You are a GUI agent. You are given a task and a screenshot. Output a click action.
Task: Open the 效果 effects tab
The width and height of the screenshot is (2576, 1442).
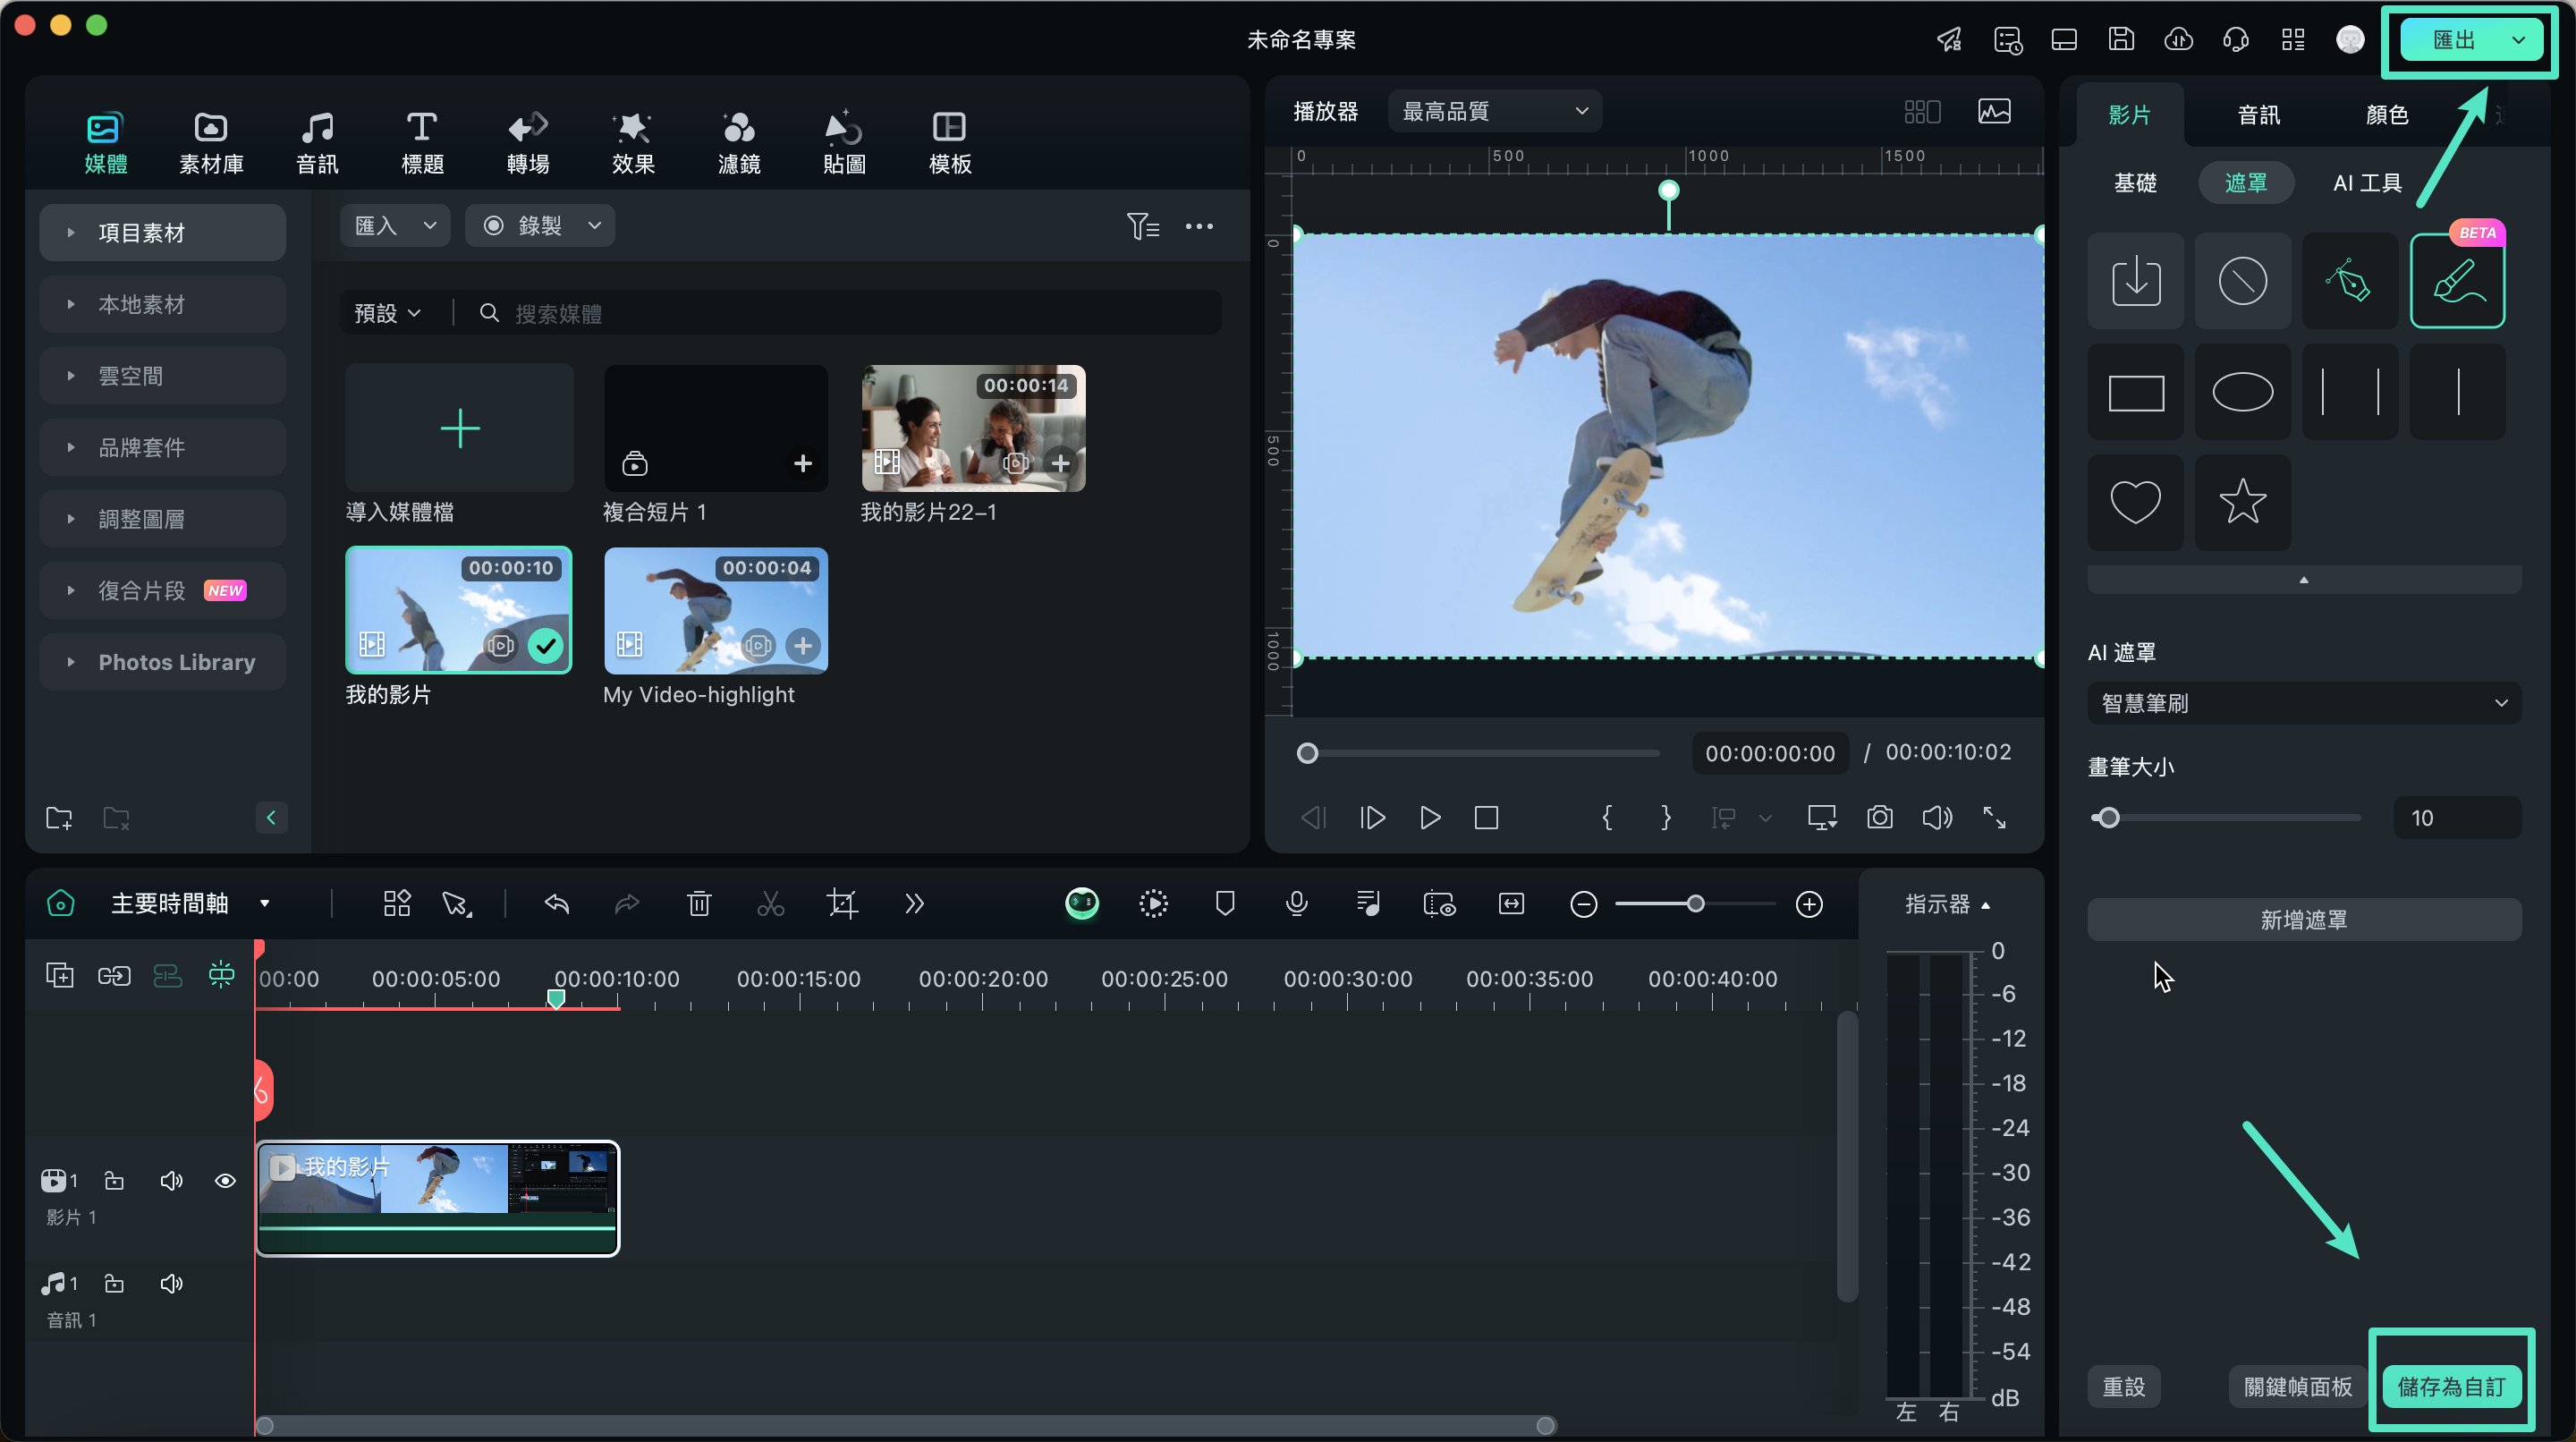click(x=633, y=142)
